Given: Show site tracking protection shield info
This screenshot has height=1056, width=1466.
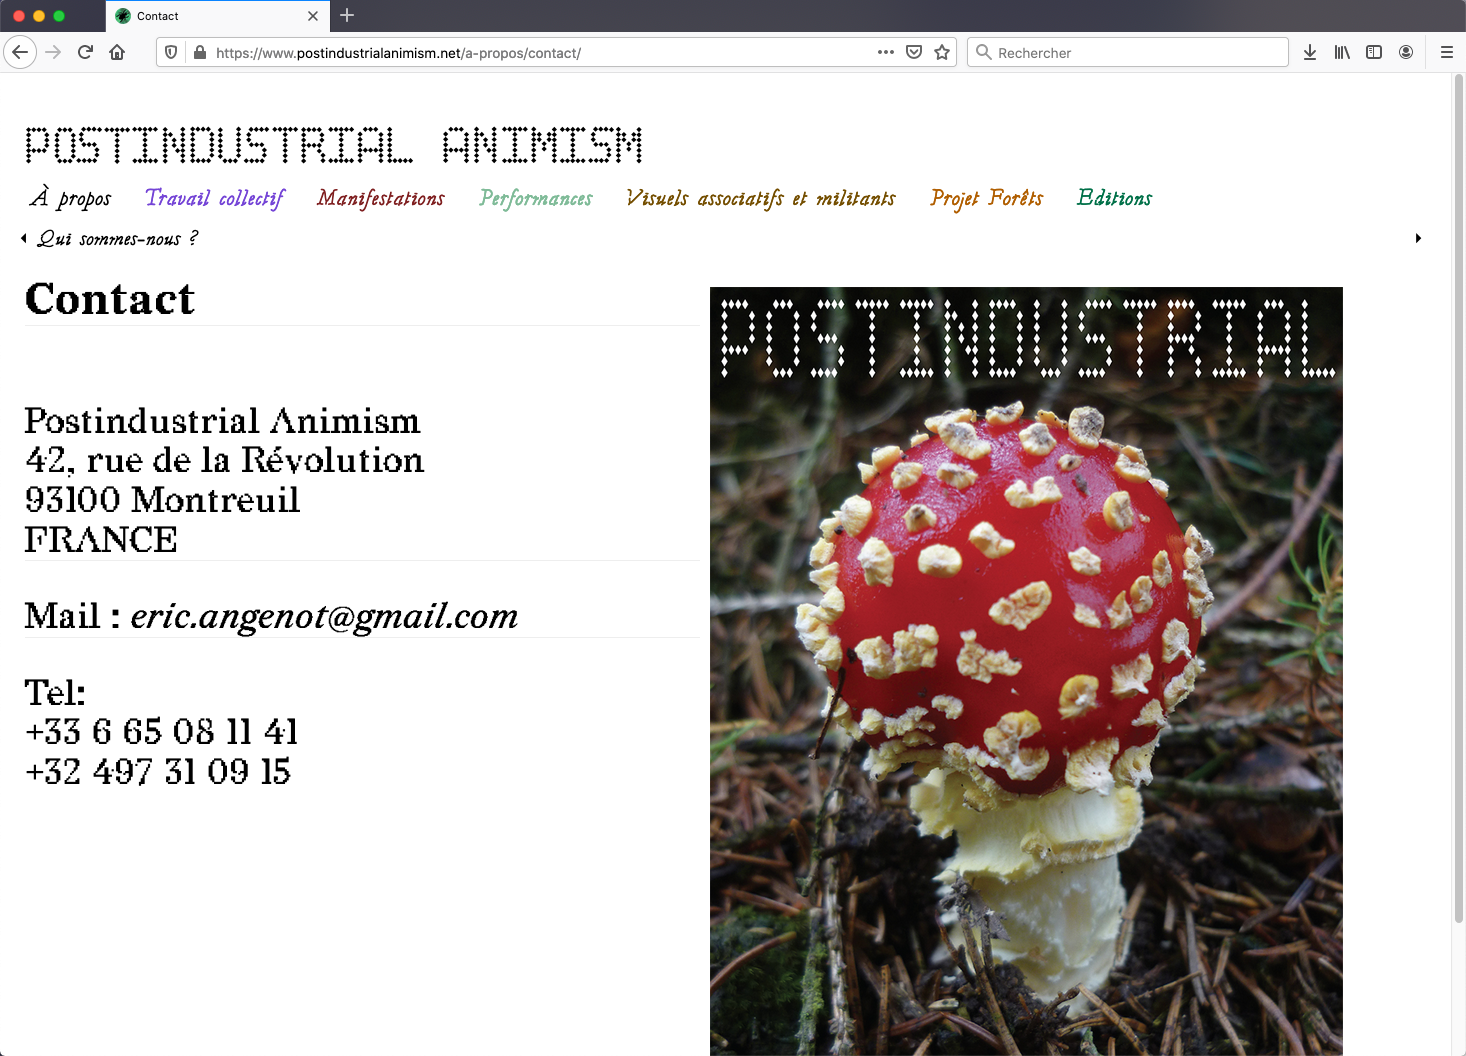Looking at the screenshot, I should click(x=171, y=52).
